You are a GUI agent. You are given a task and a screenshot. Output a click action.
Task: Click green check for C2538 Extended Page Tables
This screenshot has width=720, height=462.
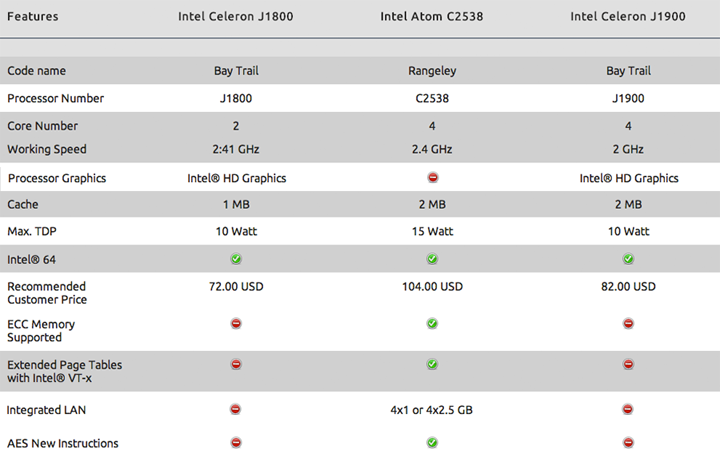[432, 364]
